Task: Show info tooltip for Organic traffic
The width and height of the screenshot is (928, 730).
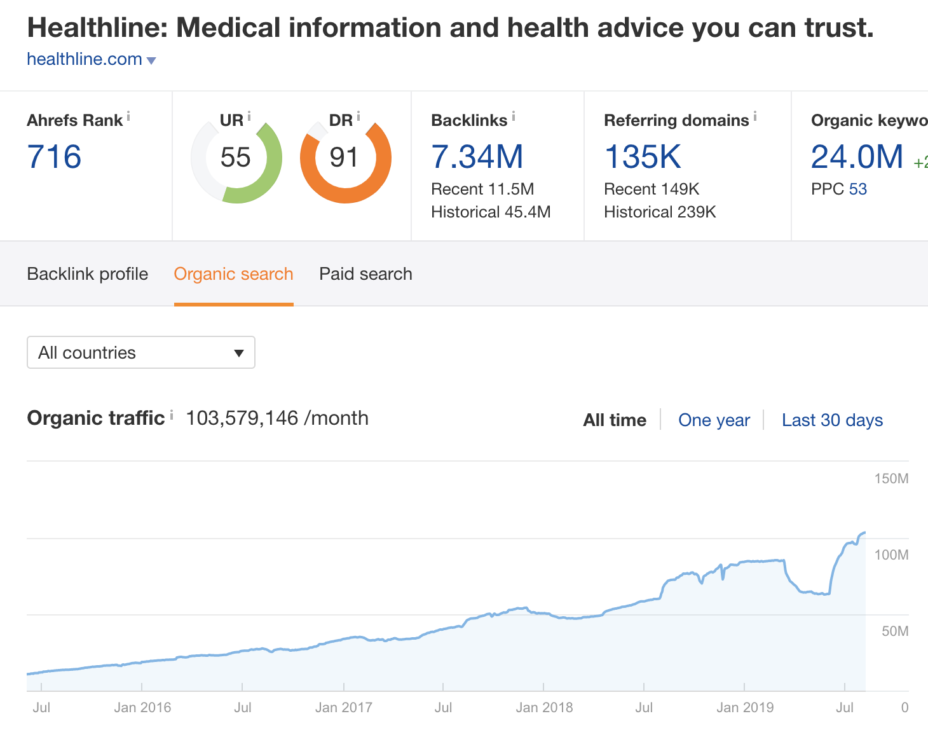Action: 172,415
